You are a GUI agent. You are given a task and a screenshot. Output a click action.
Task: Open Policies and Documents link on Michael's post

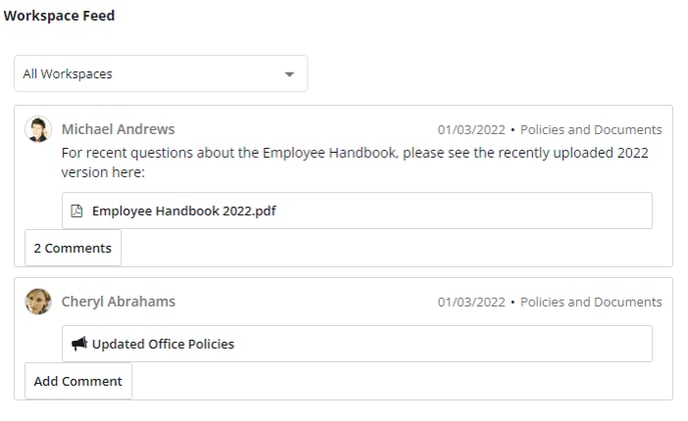click(x=591, y=130)
